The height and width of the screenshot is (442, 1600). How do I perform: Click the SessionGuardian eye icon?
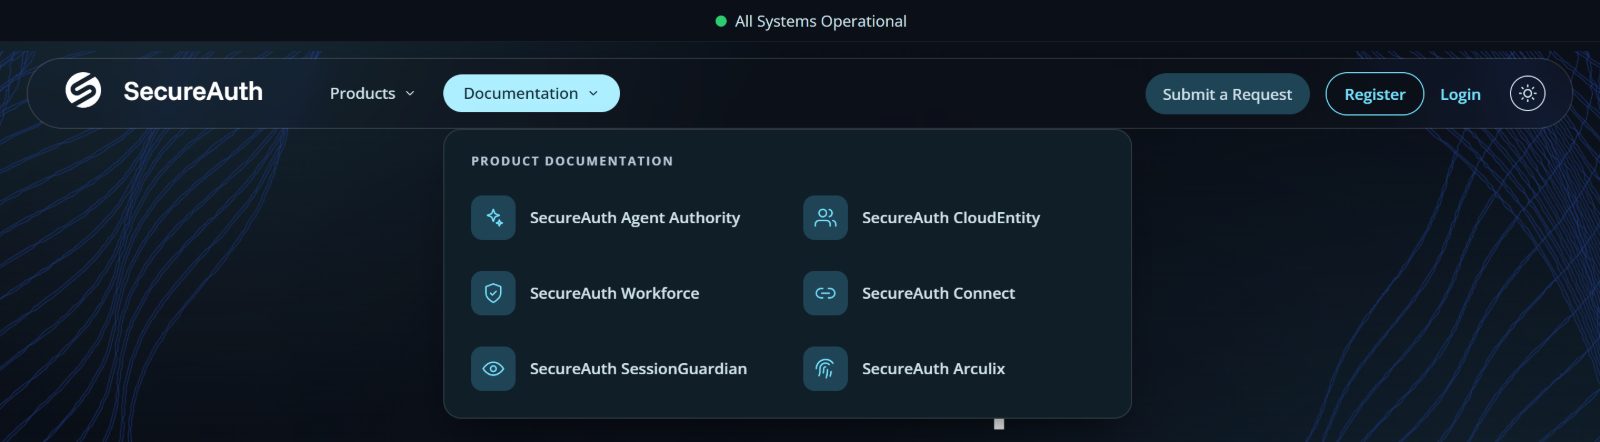click(x=493, y=368)
